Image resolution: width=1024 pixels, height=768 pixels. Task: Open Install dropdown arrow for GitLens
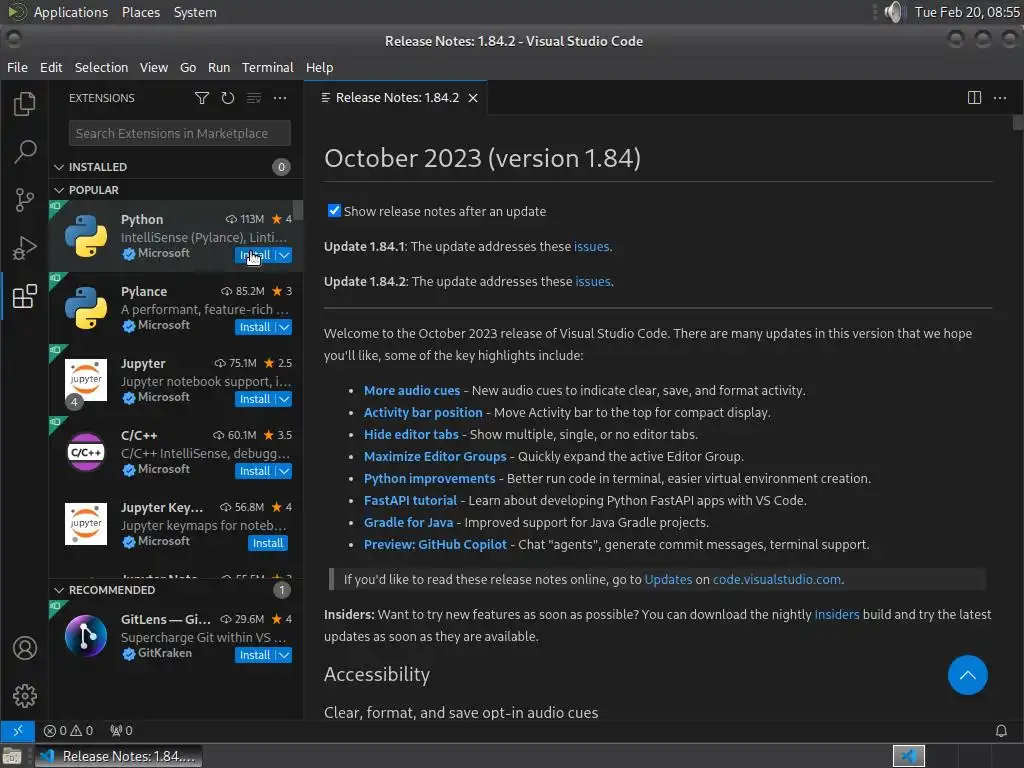[284, 655]
